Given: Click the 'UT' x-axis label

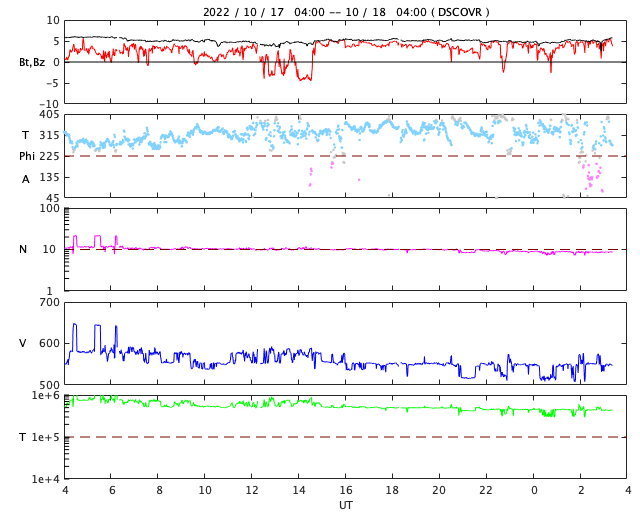Looking at the screenshot, I should (346, 505).
